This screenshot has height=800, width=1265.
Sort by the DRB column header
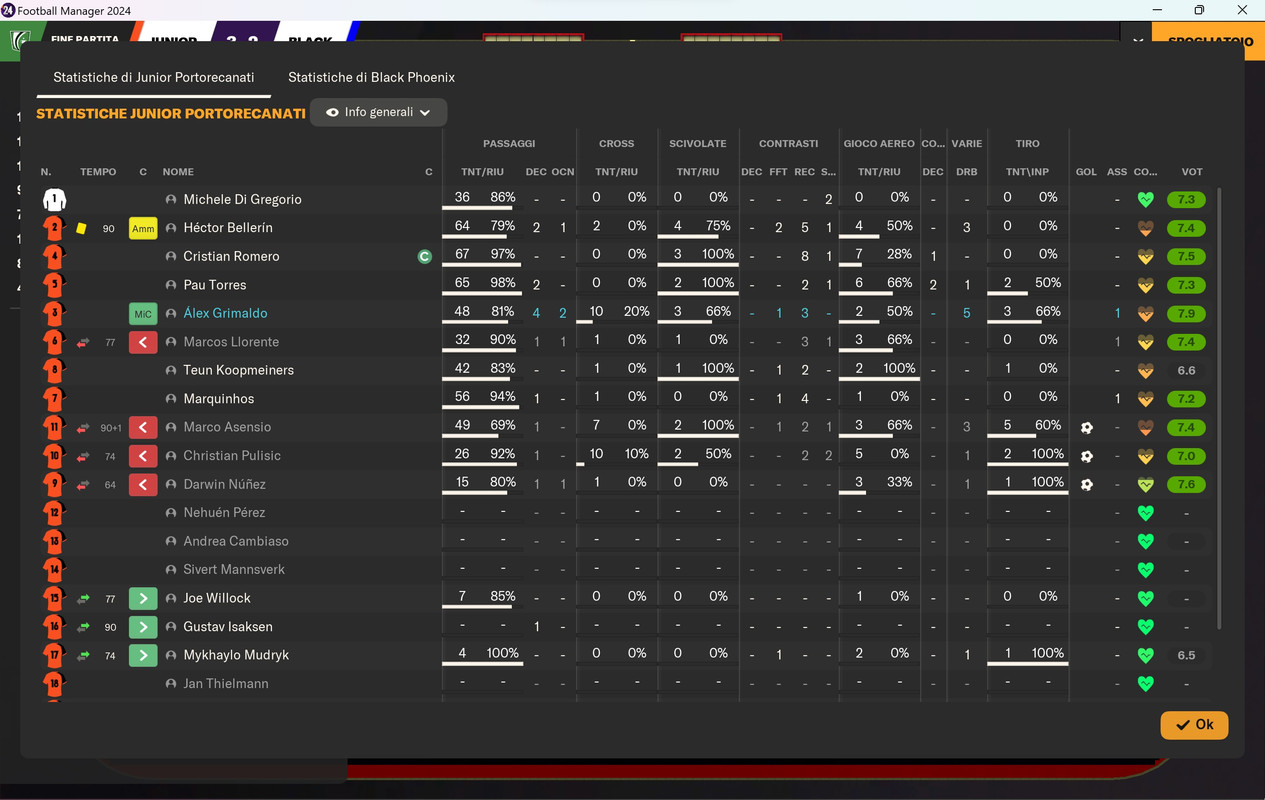coord(966,172)
